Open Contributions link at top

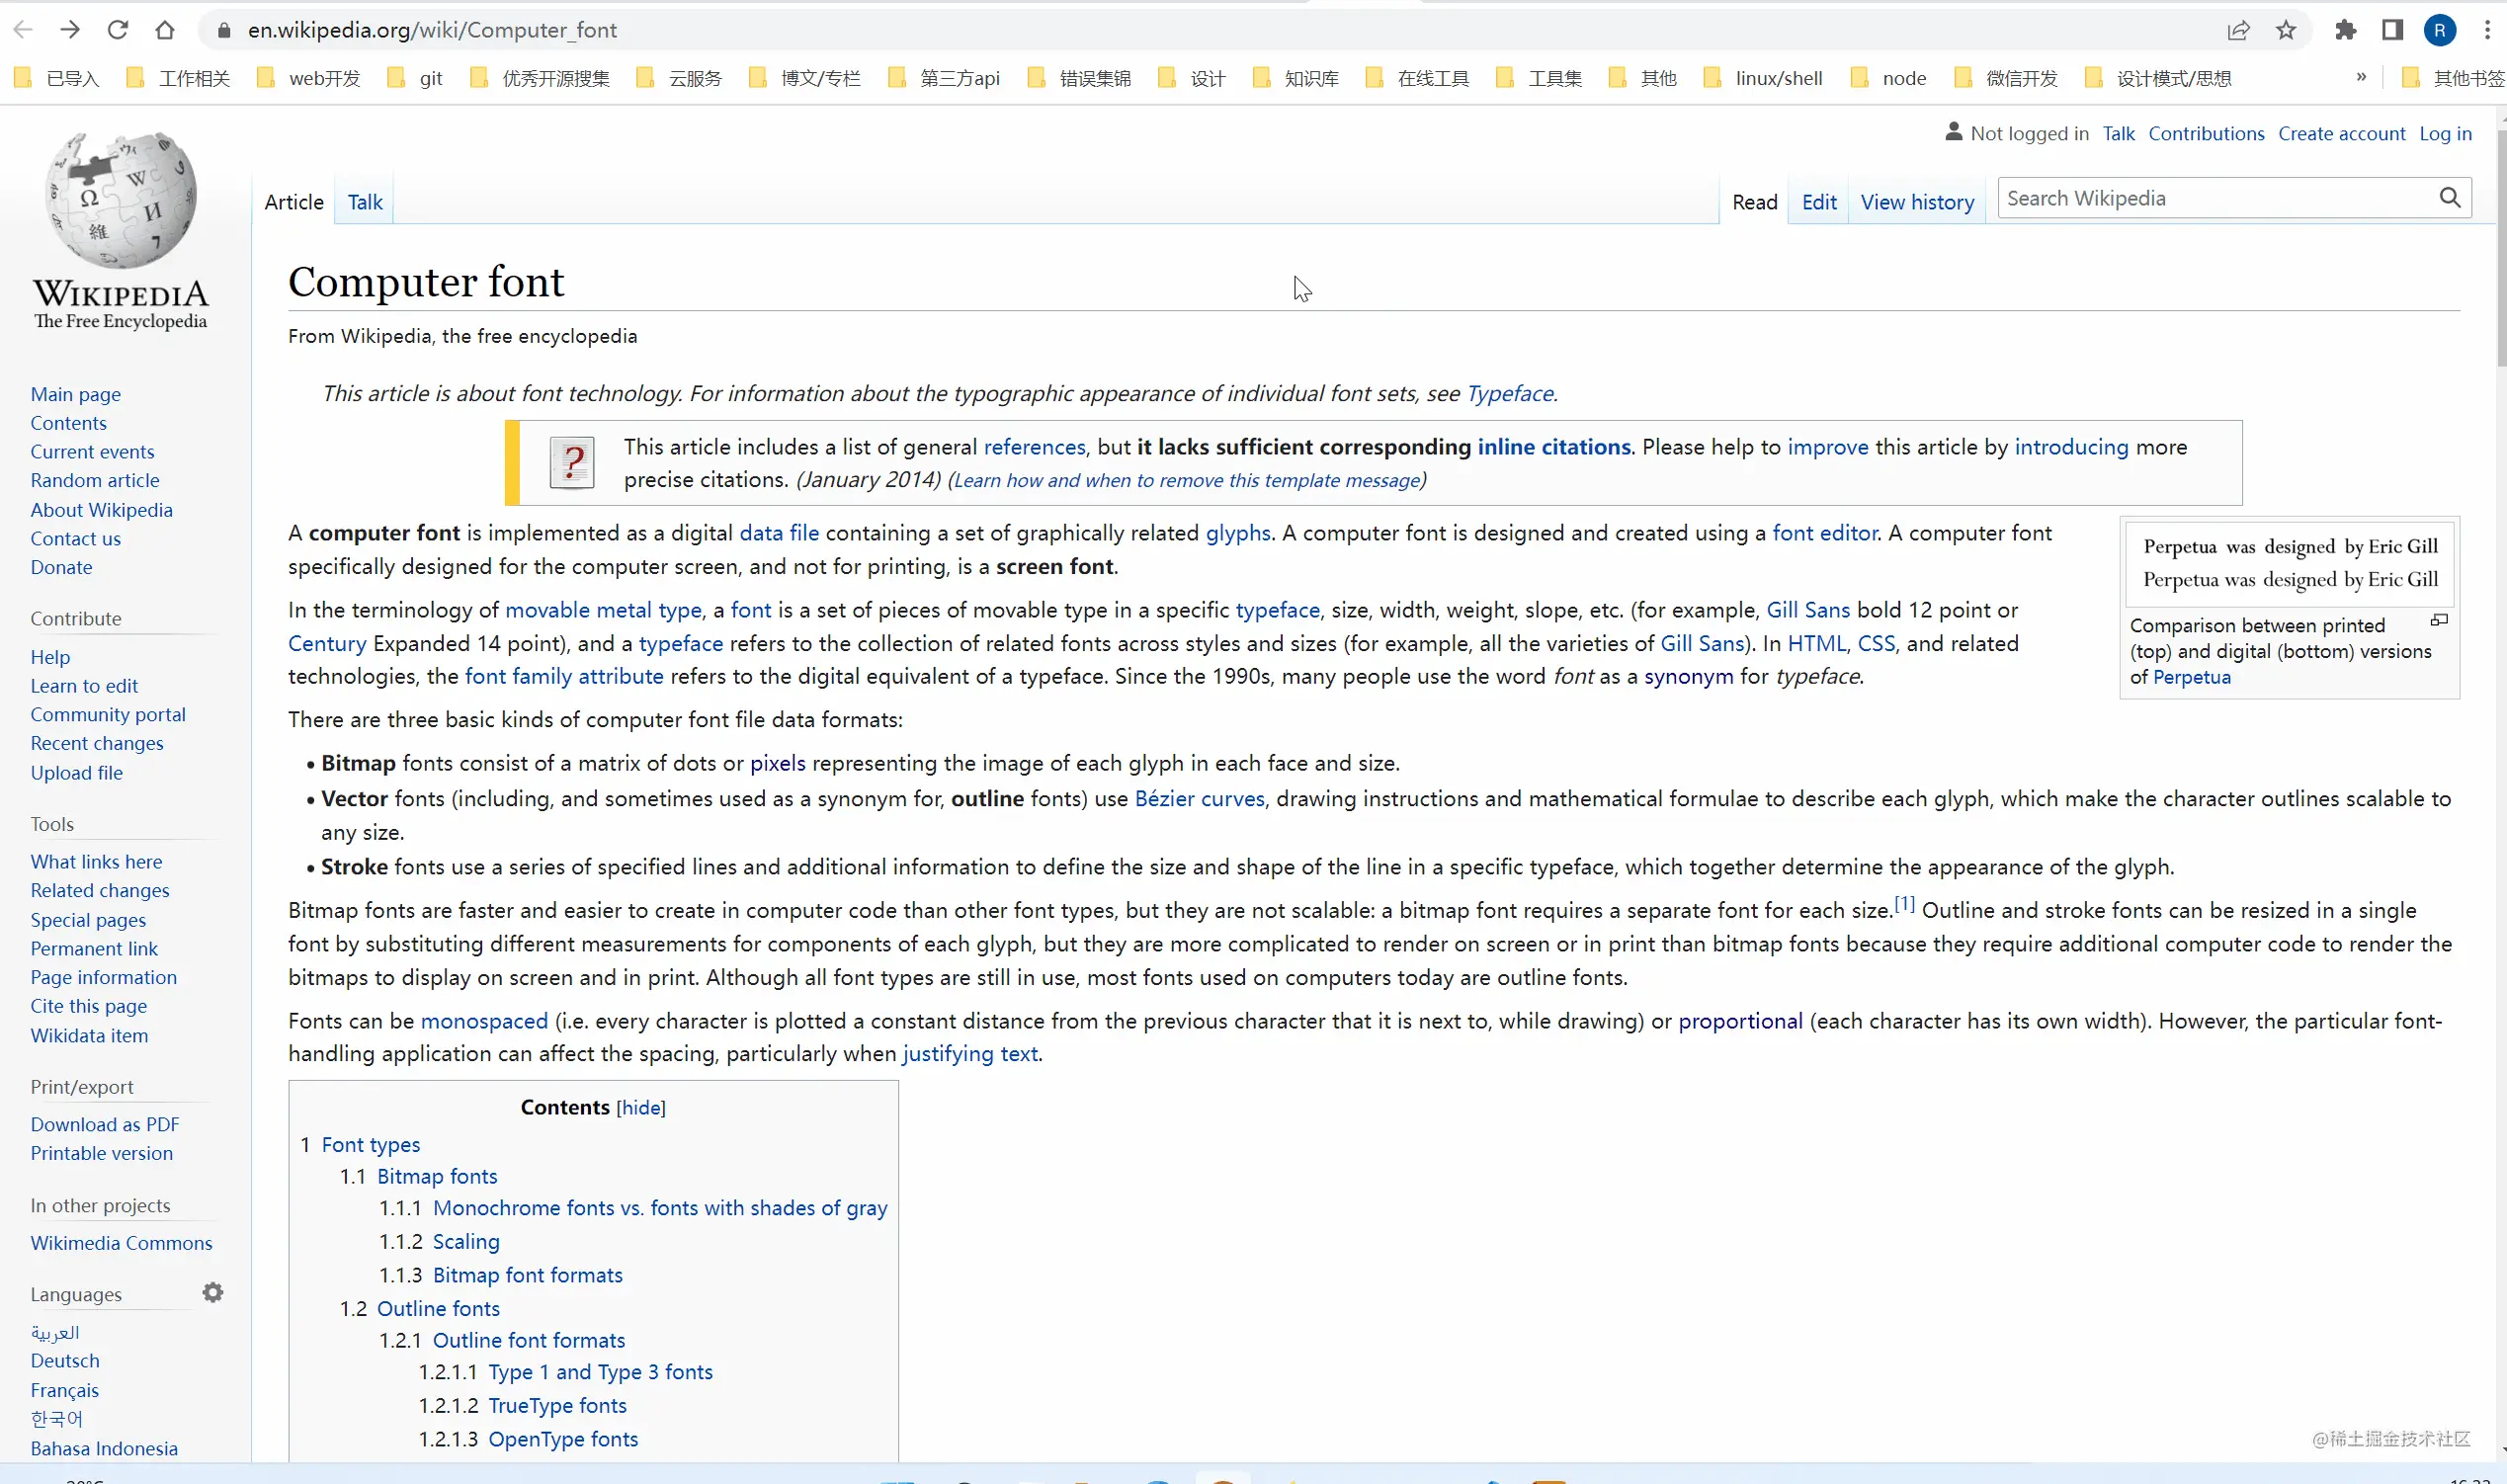click(x=2206, y=133)
